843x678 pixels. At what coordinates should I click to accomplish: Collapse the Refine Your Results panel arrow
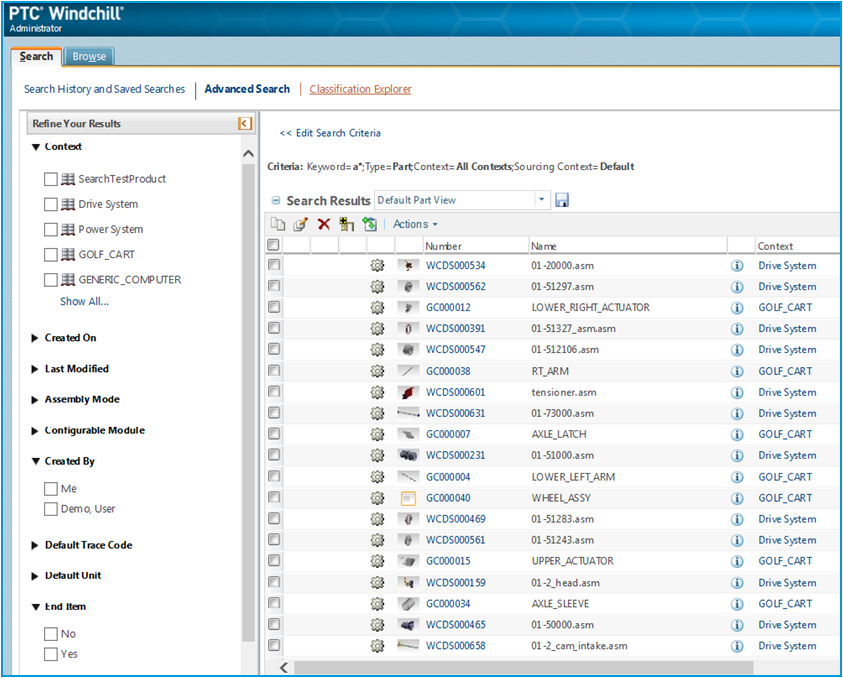tap(245, 124)
